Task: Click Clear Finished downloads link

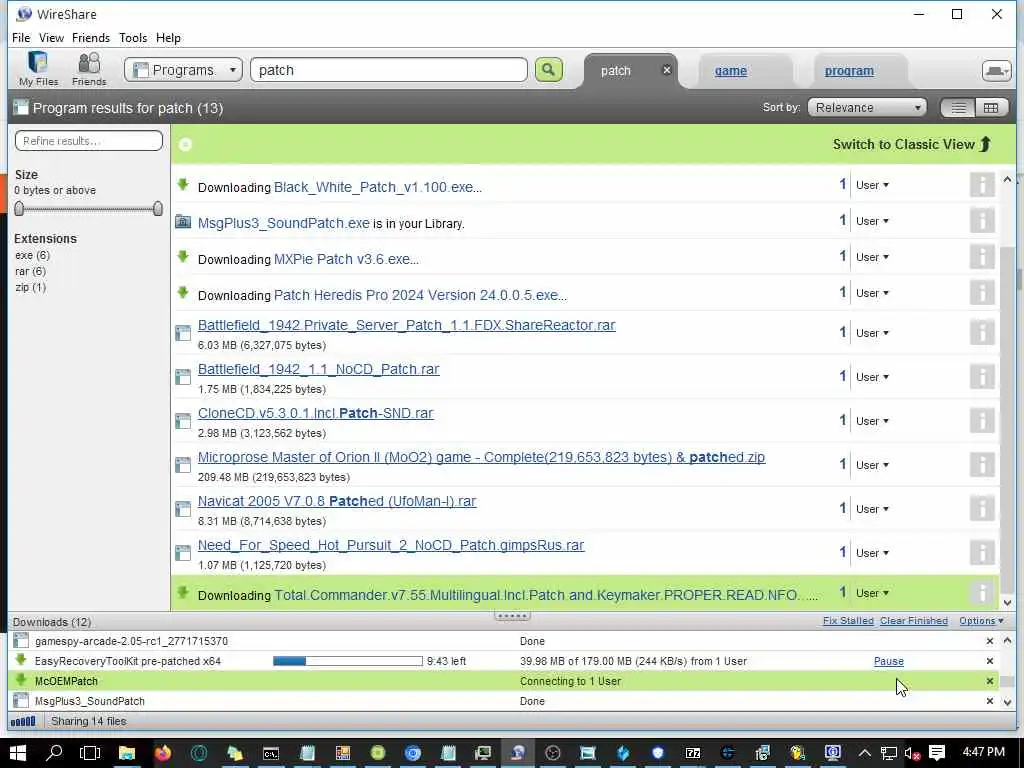Action: (913, 621)
